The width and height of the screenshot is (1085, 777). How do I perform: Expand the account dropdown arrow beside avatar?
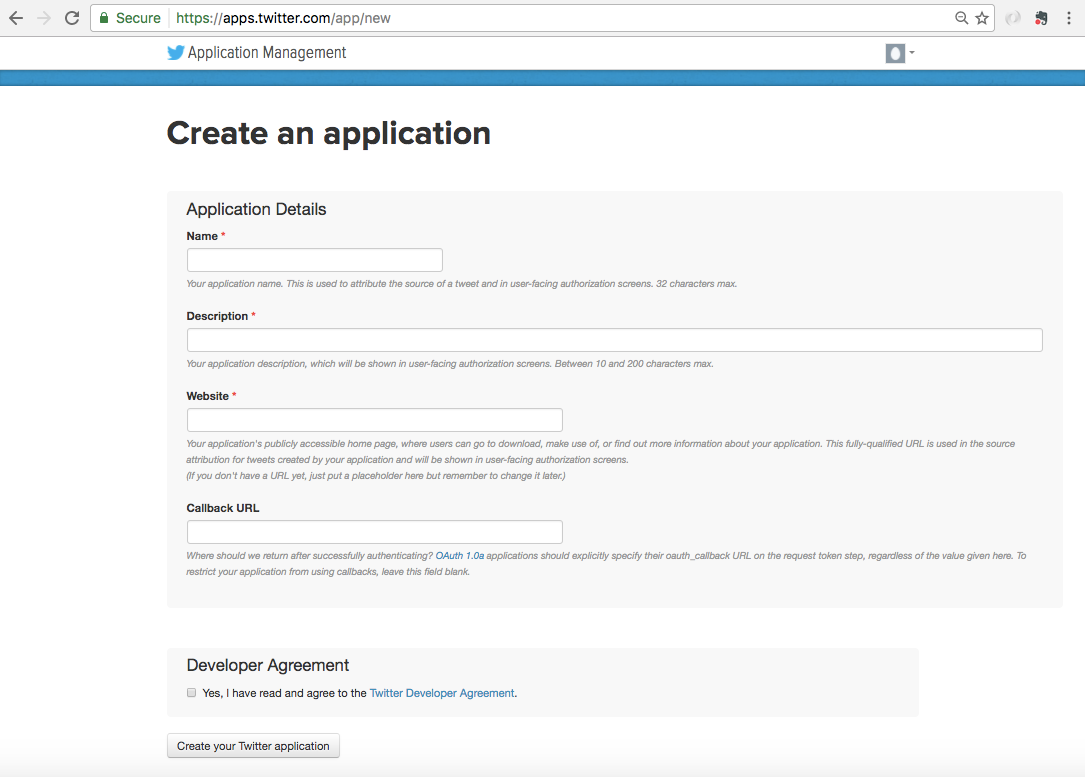[912, 53]
